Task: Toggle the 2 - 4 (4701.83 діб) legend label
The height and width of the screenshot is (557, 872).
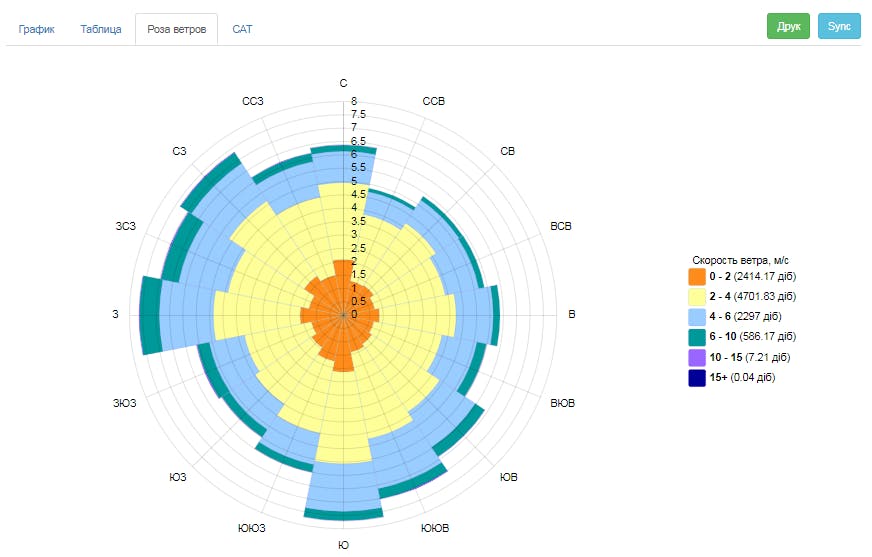Action: coord(752,296)
